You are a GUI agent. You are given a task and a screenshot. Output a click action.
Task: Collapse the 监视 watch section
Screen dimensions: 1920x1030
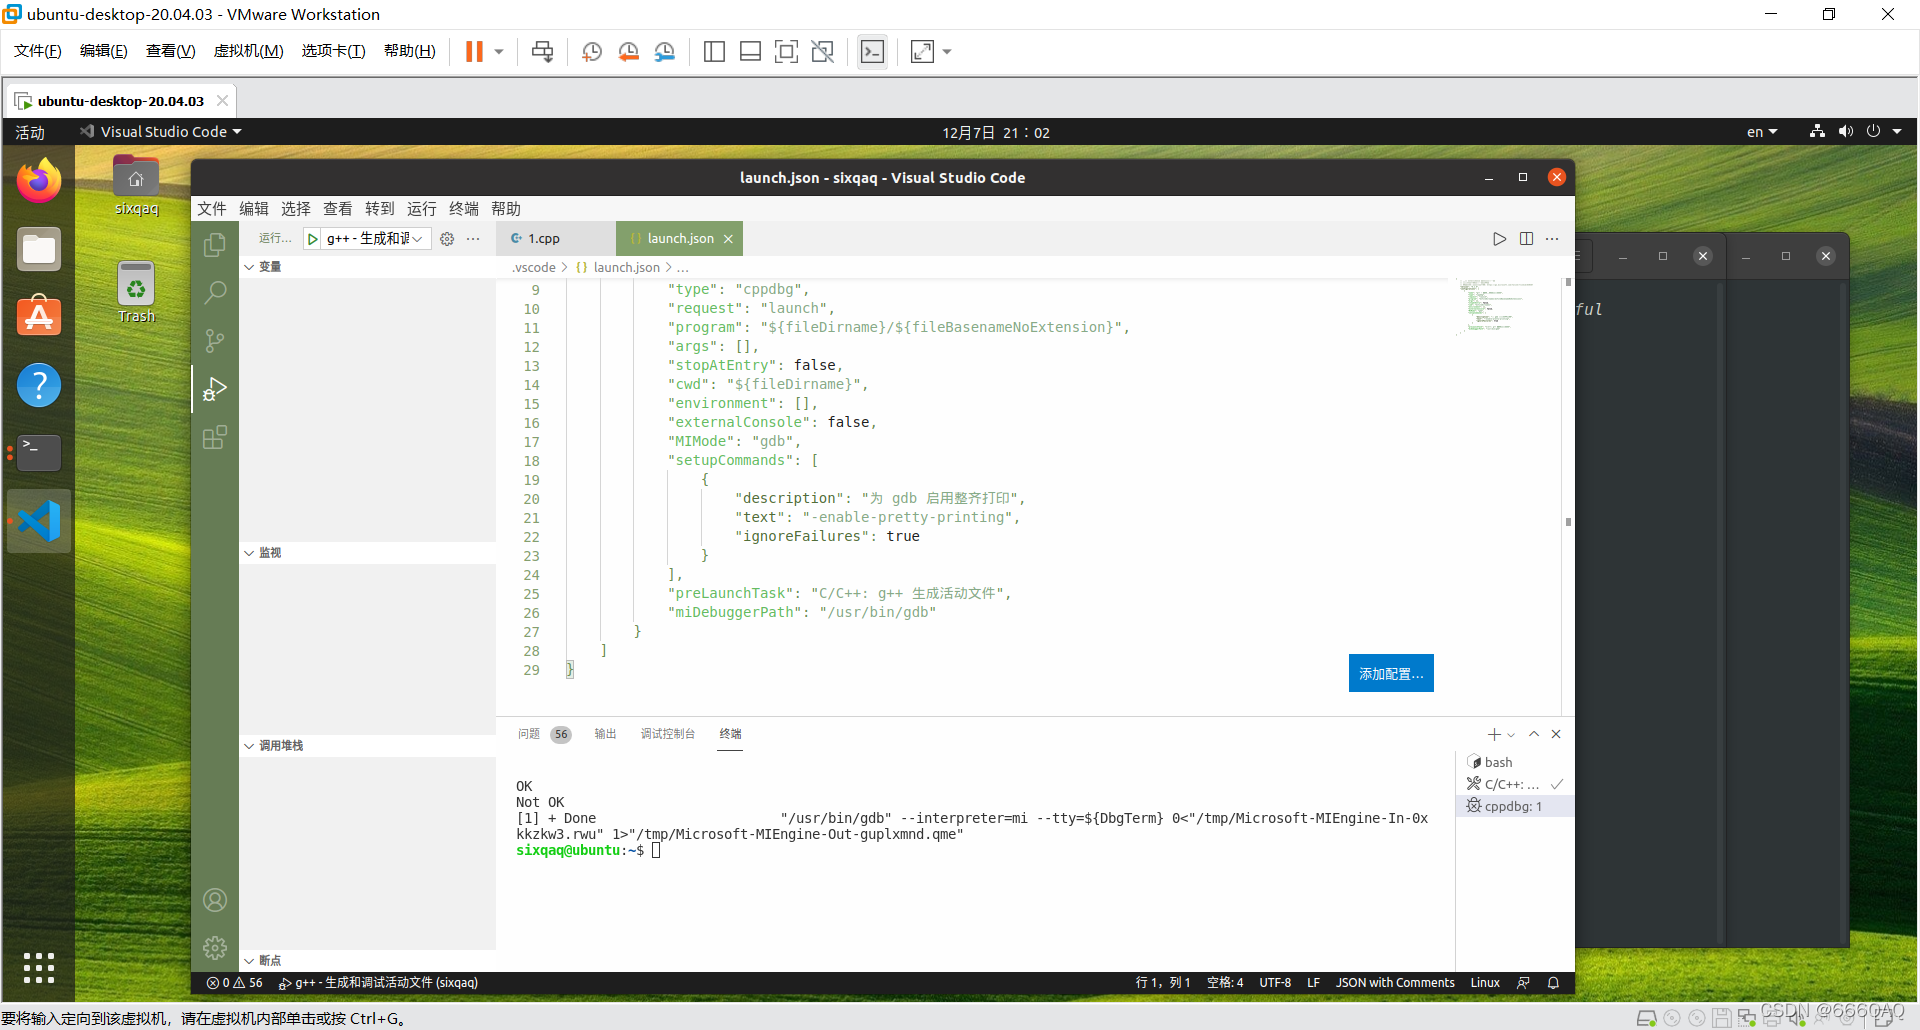[264, 553]
